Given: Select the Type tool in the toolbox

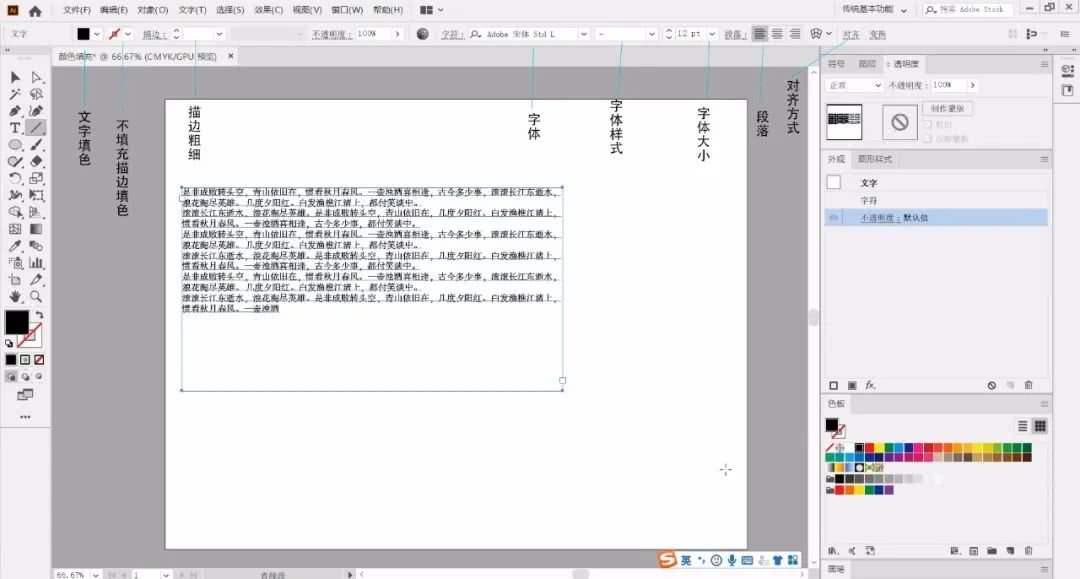Looking at the screenshot, I should pyautogui.click(x=16, y=128).
